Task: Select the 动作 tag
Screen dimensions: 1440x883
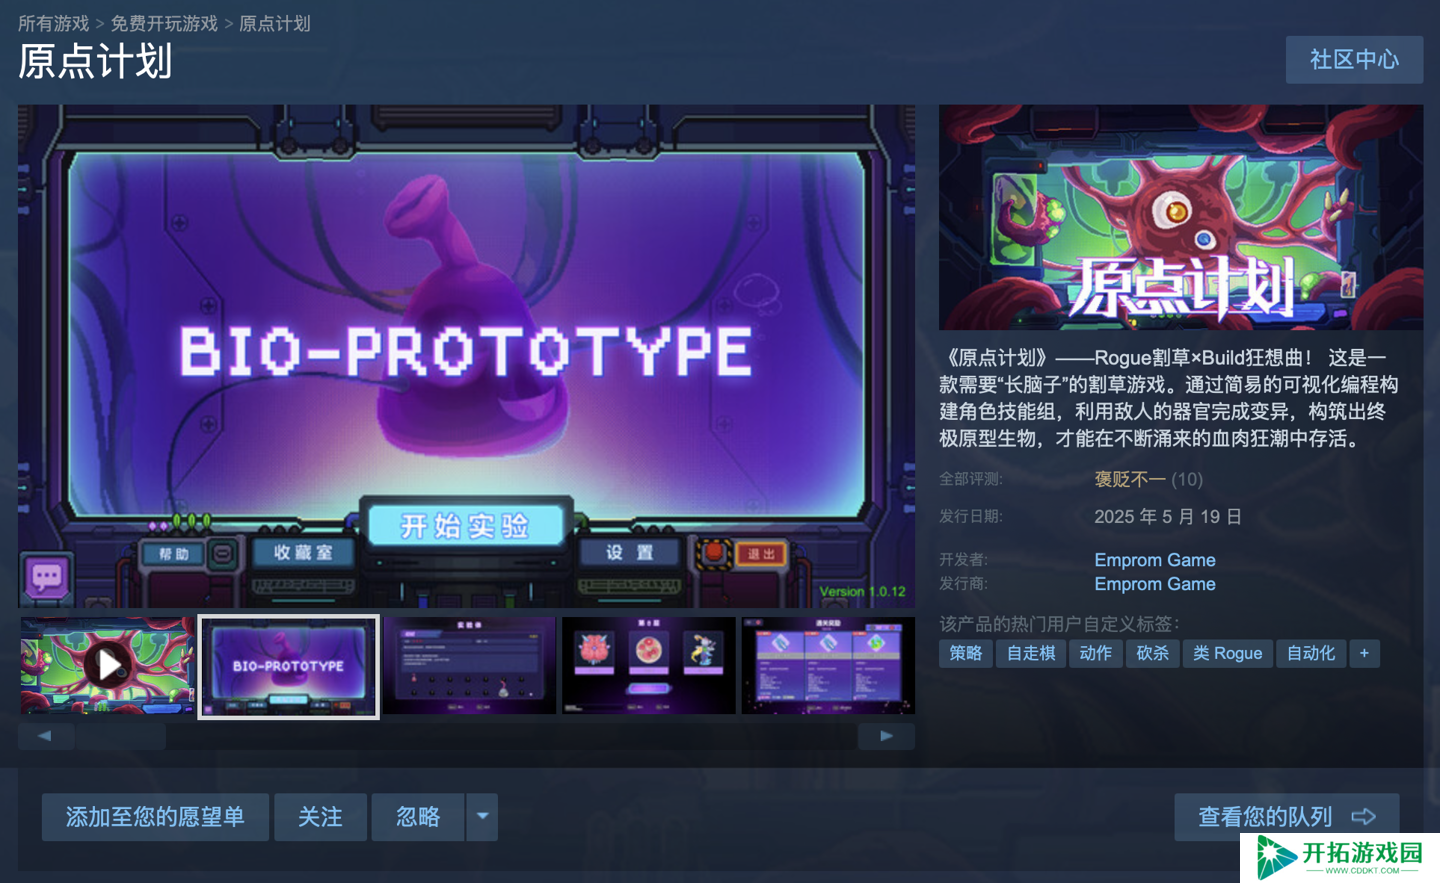Action: [x=1096, y=653]
